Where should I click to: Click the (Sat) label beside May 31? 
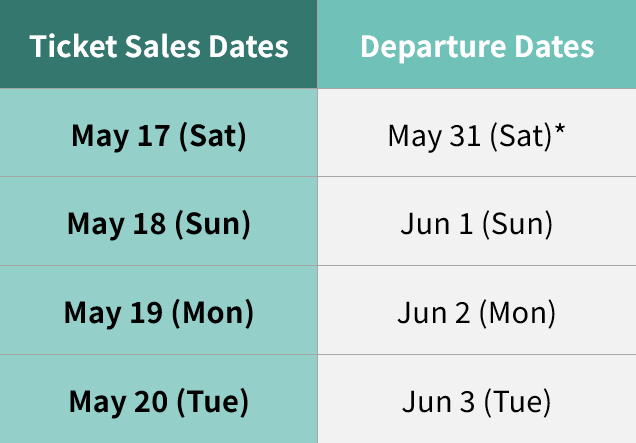click(514, 135)
